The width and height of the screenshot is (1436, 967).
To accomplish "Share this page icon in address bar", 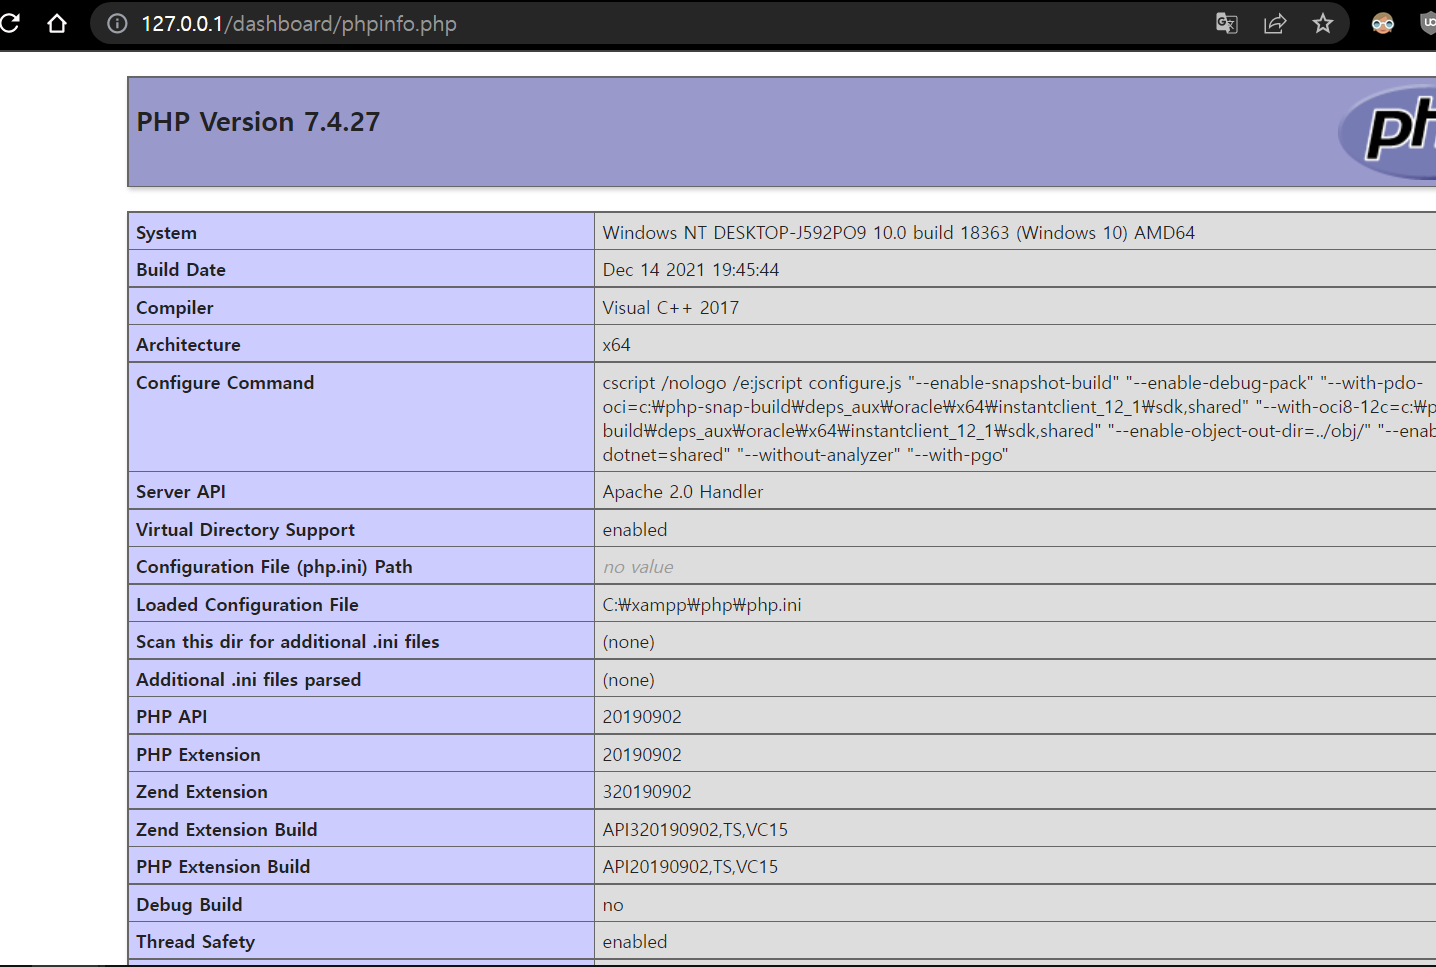I will tap(1275, 23).
